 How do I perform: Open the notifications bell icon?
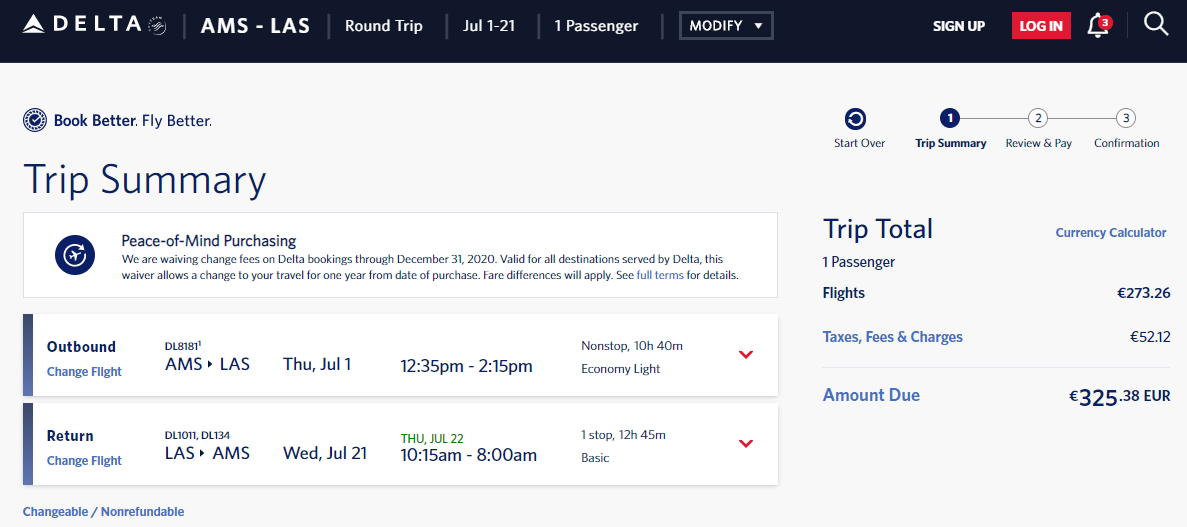(1098, 26)
